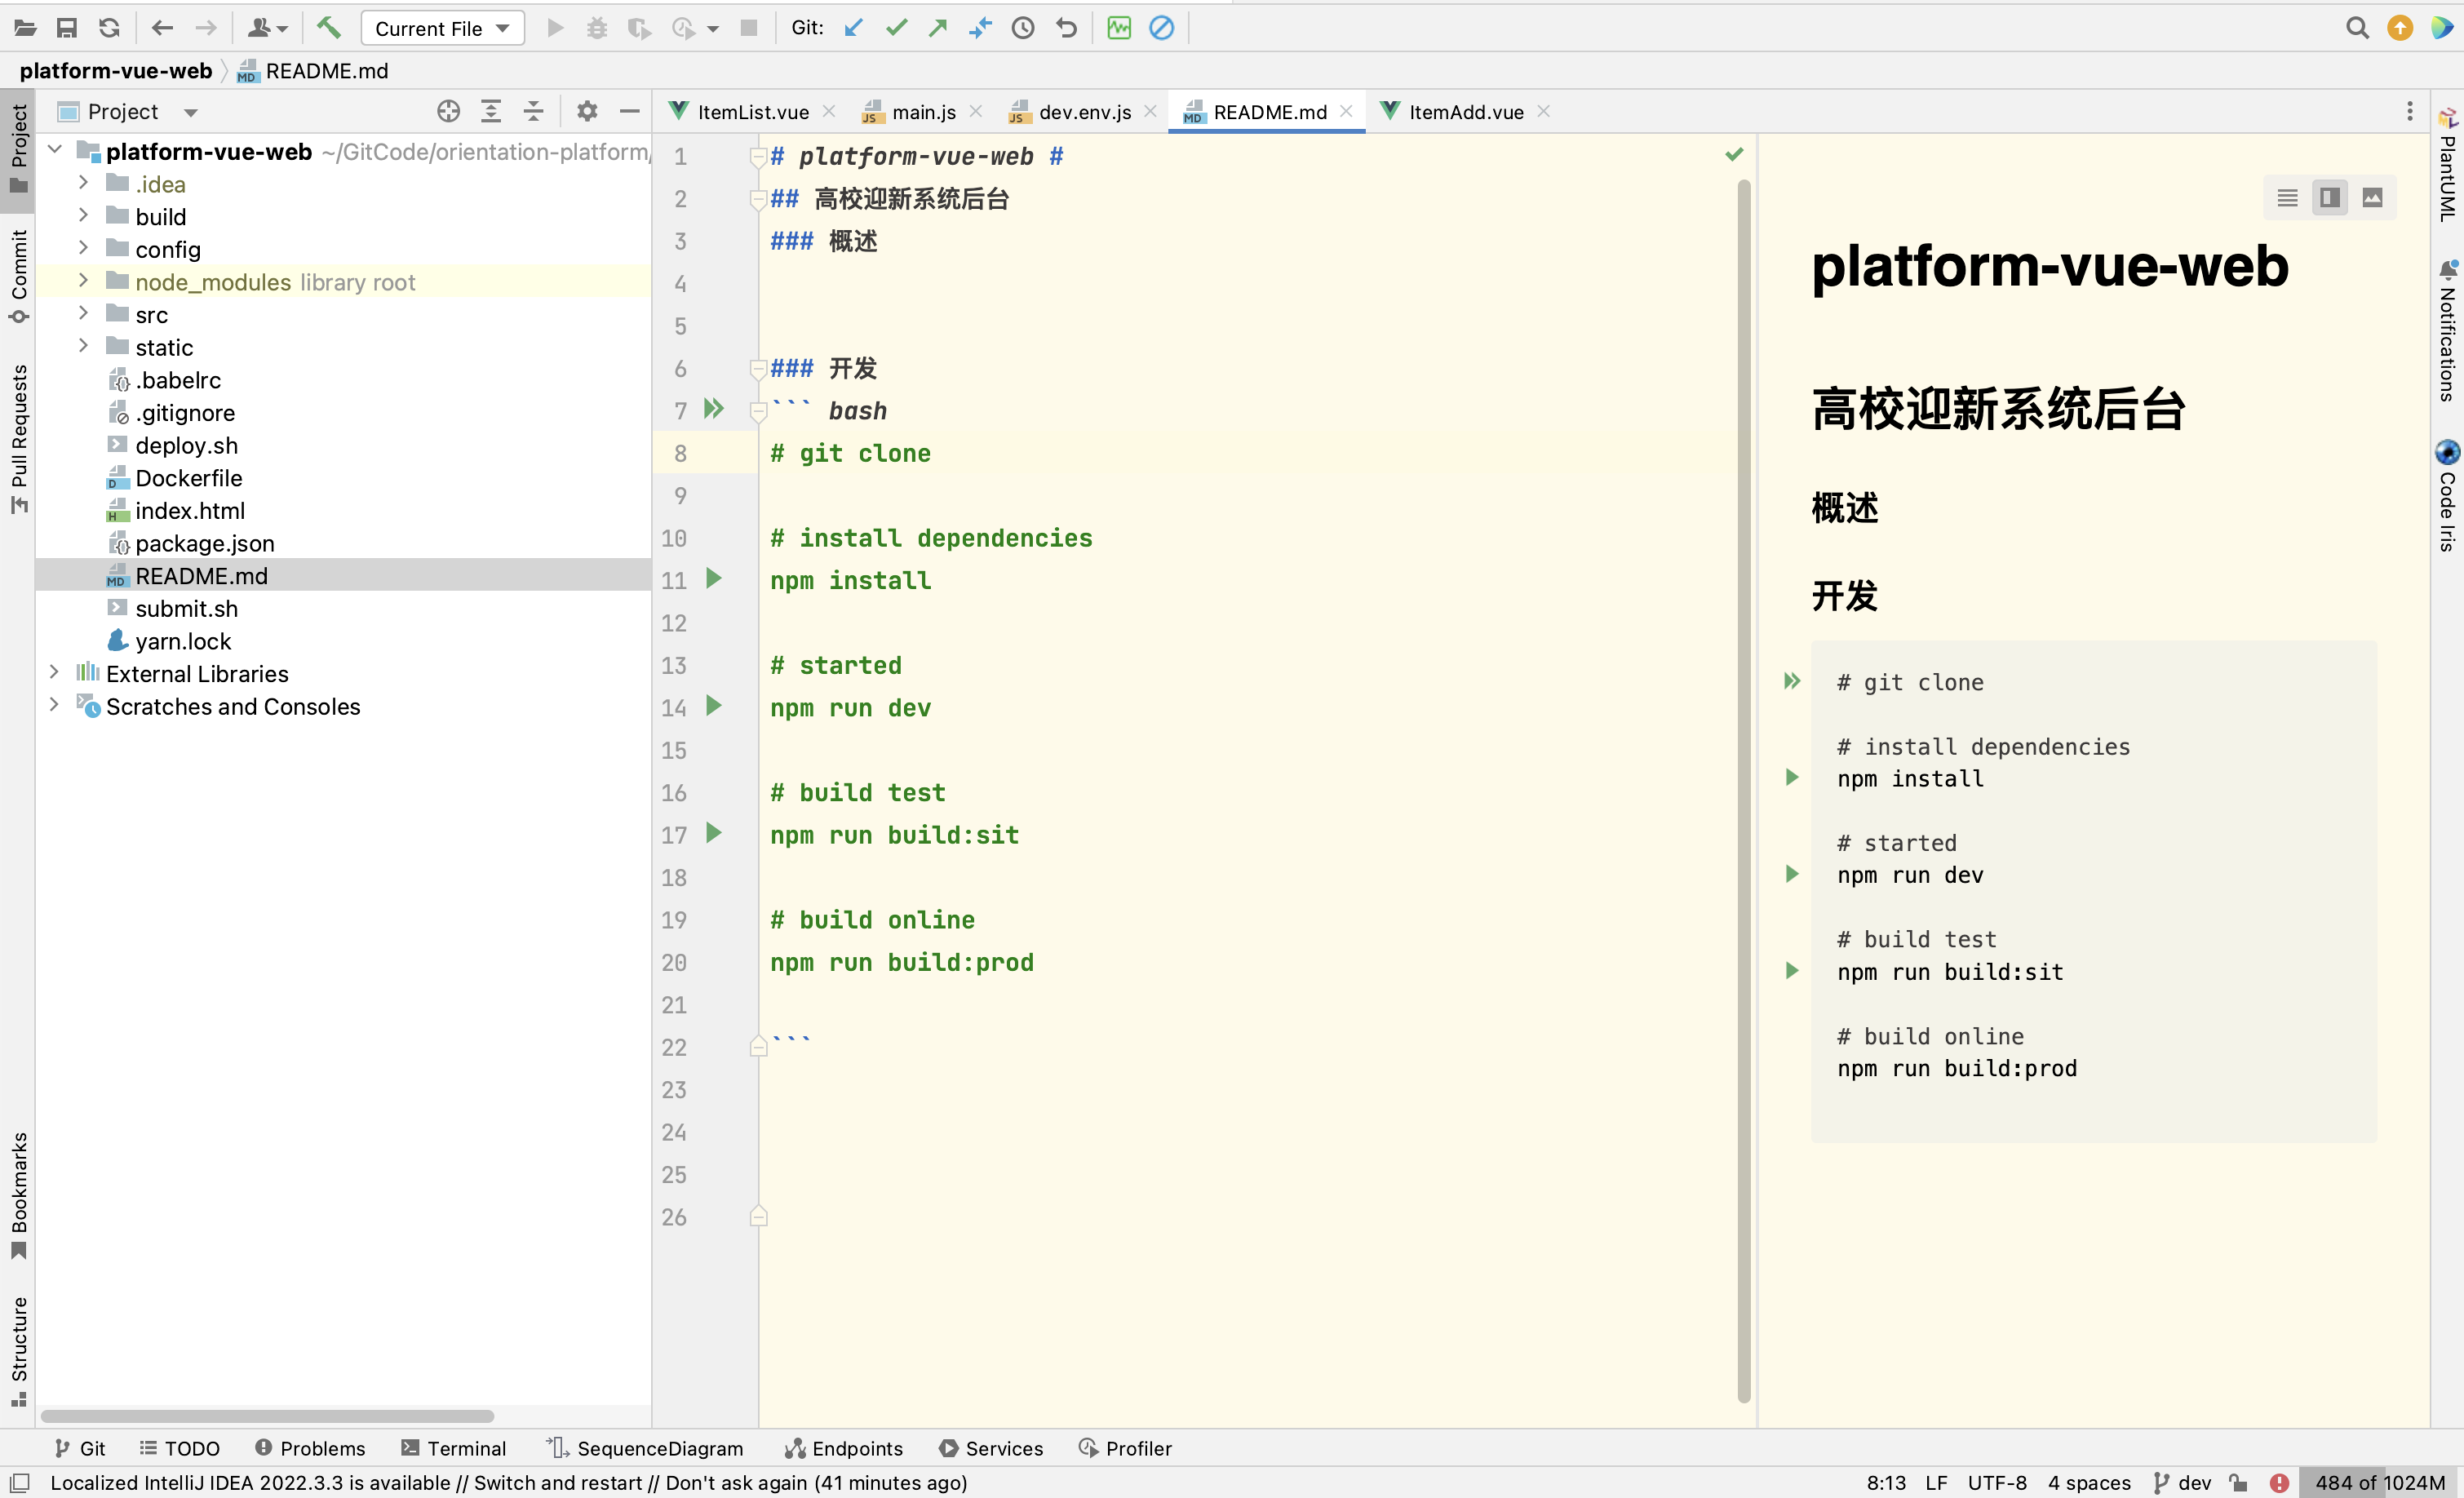Click Expand All in Project panel
The height and width of the screenshot is (1498, 2464).
pyautogui.click(x=491, y=111)
